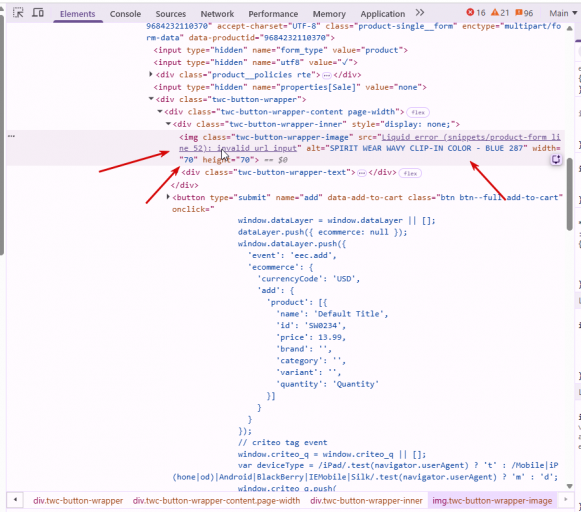This screenshot has height=512, width=581.
Task: Open the Main context dropdown
Action: coord(563,13)
